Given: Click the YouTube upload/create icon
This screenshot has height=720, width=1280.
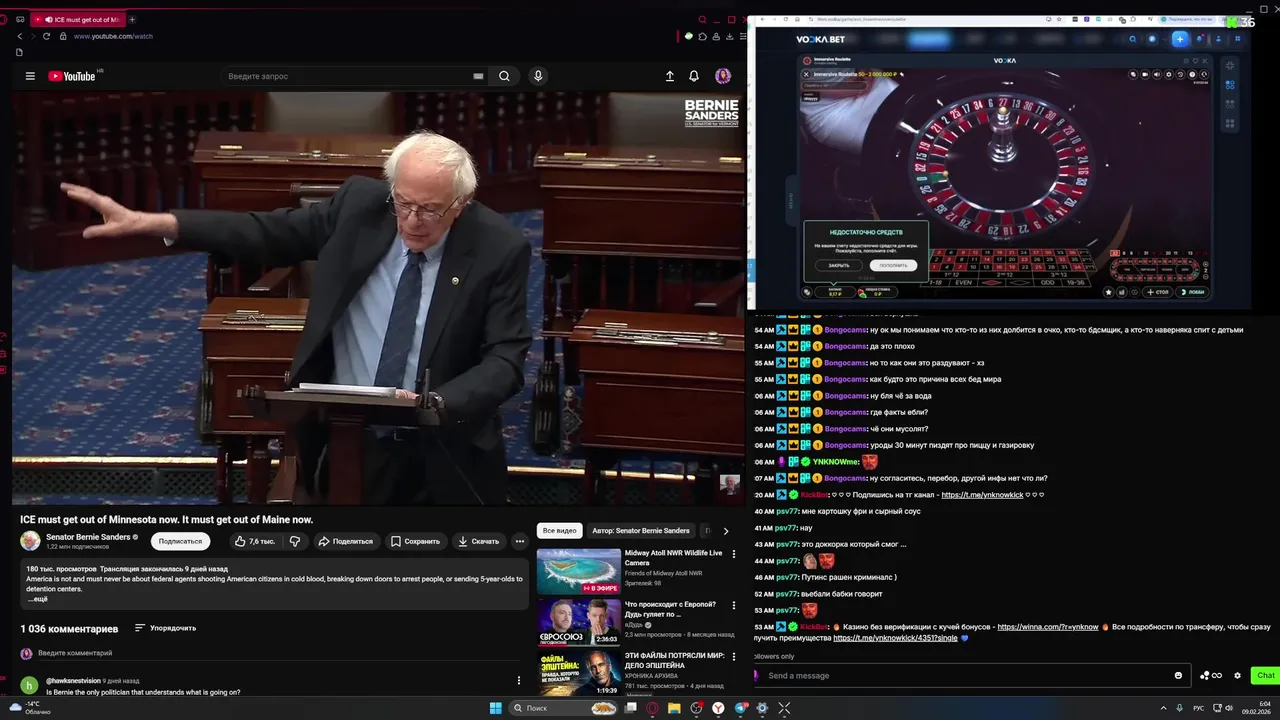Looking at the screenshot, I should (670, 76).
